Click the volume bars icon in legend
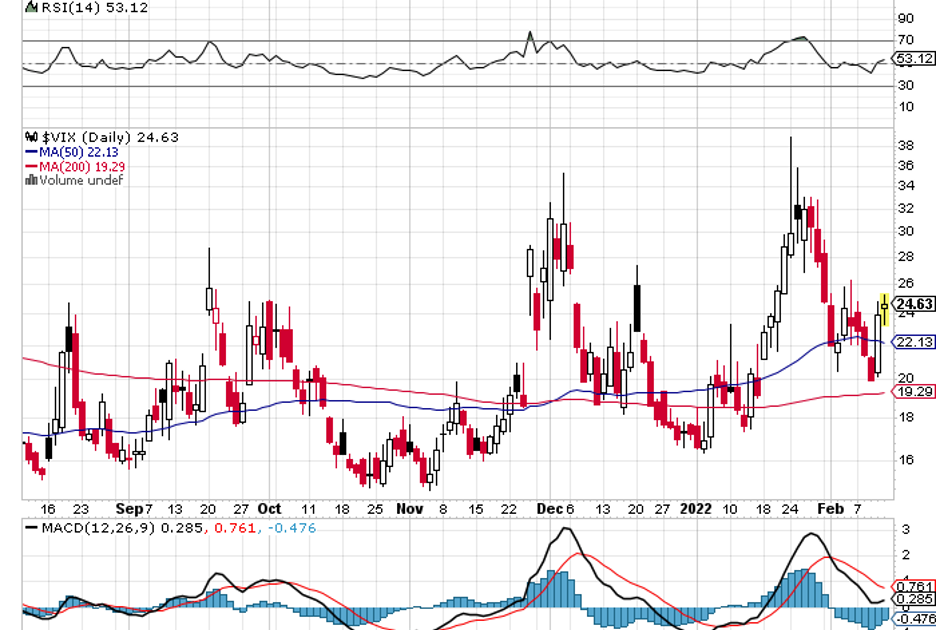The height and width of the screenshot is (630, 936). pyautogui.click(x=30, y=181)
